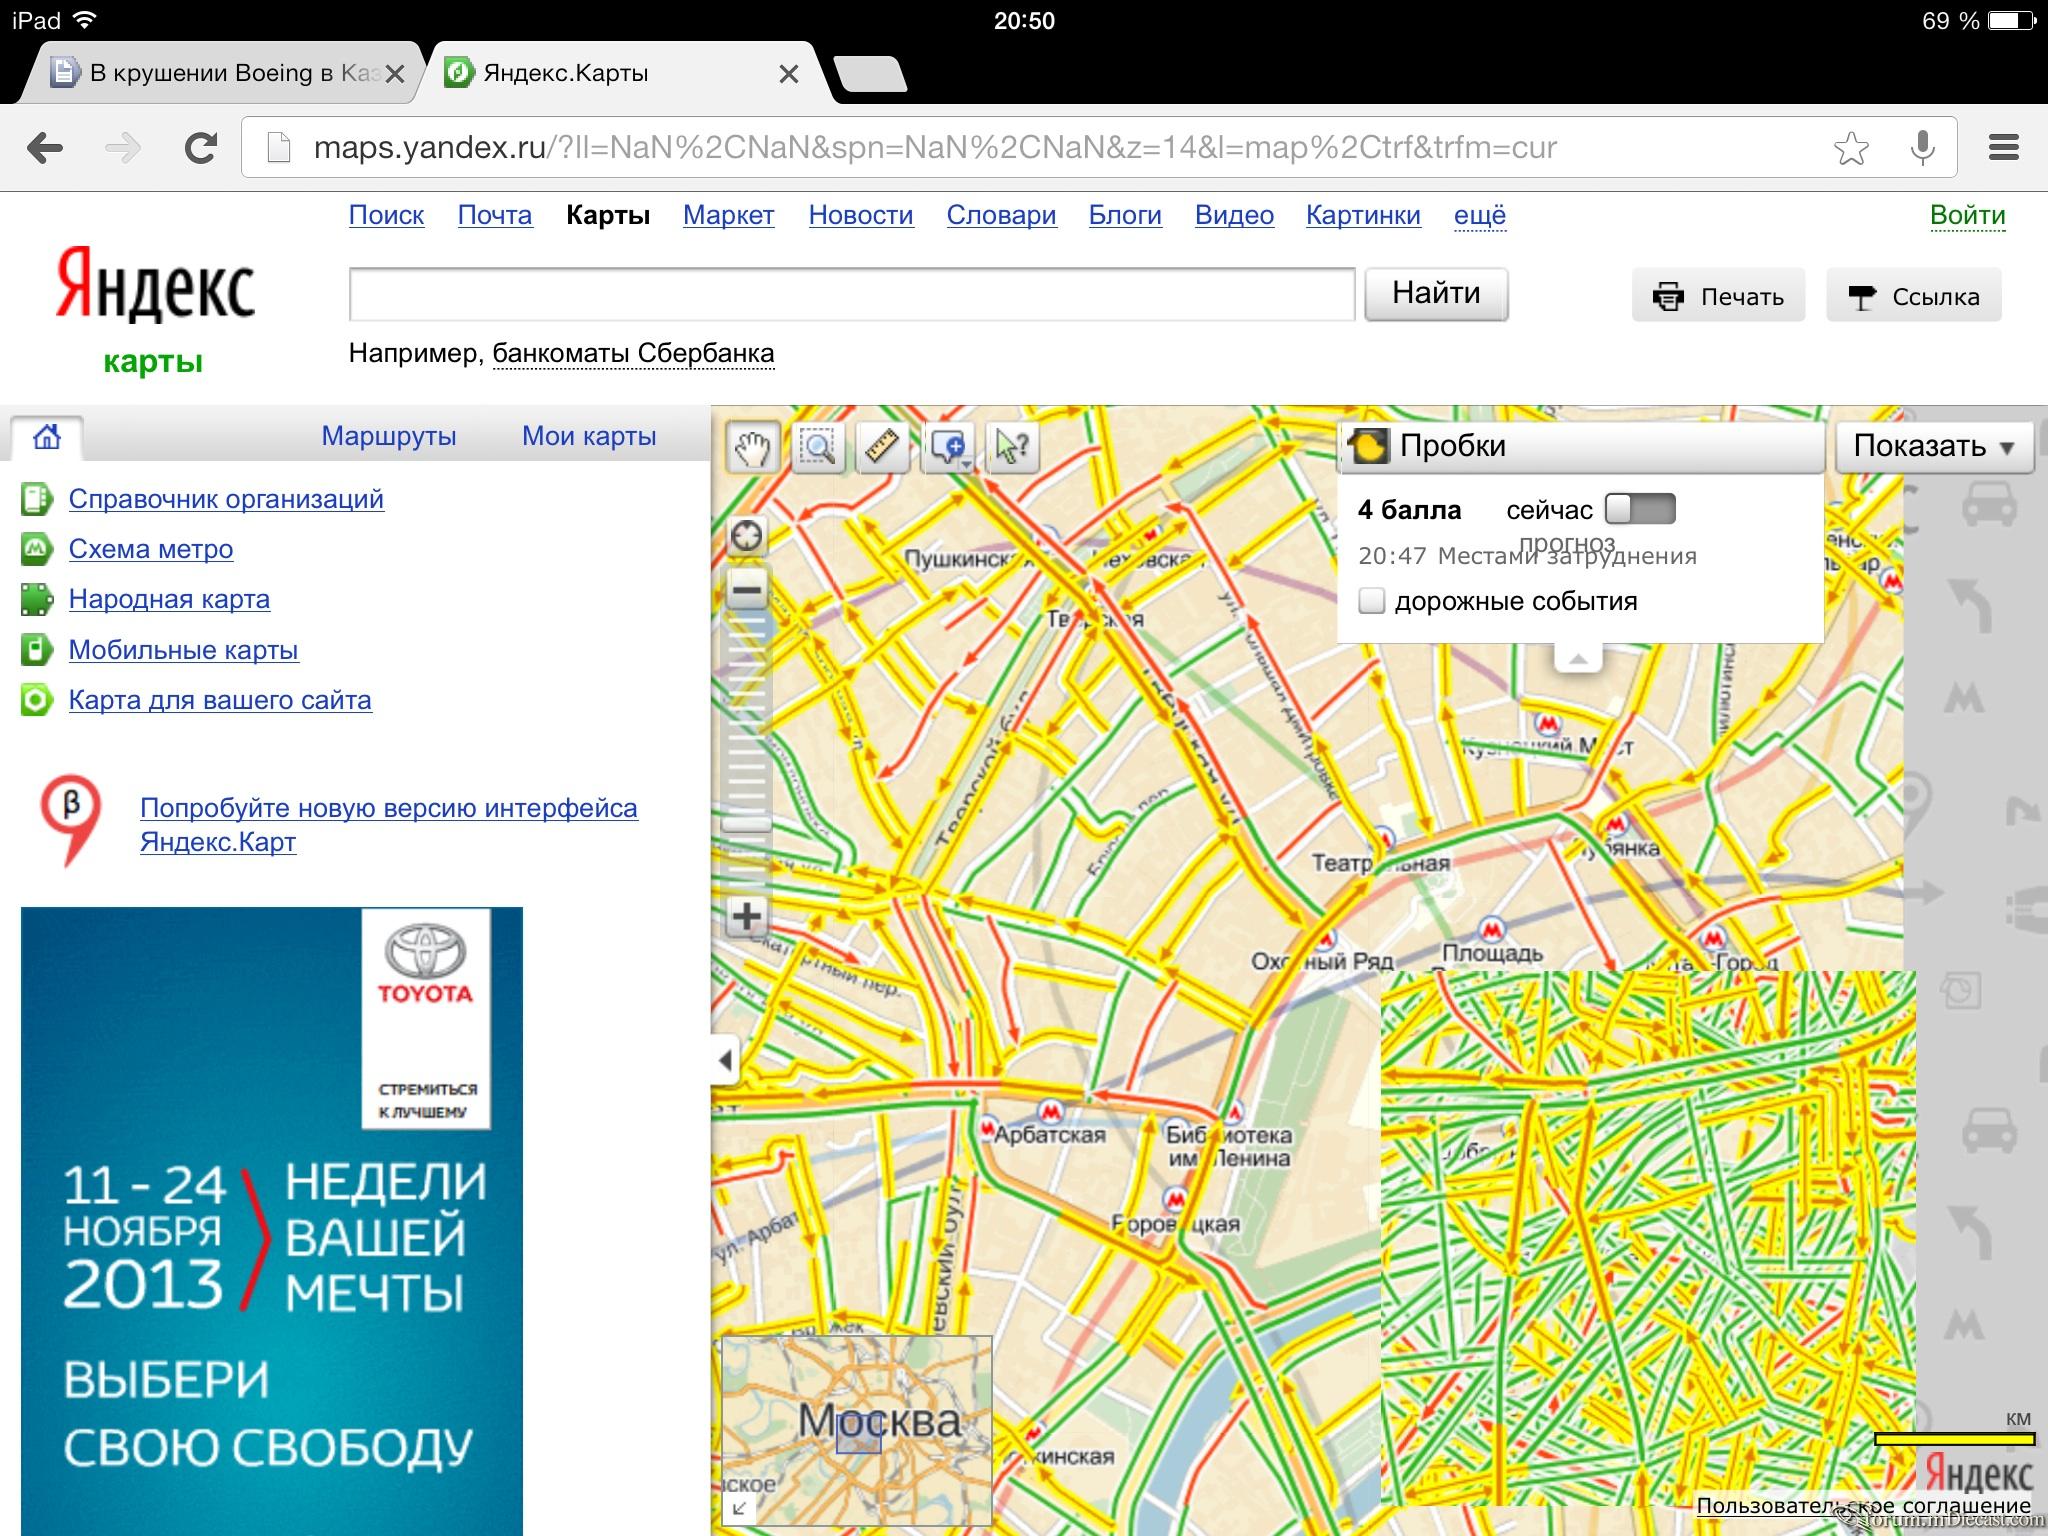
Task: Open the new interface version link
Action: click(x=388, y=824)
